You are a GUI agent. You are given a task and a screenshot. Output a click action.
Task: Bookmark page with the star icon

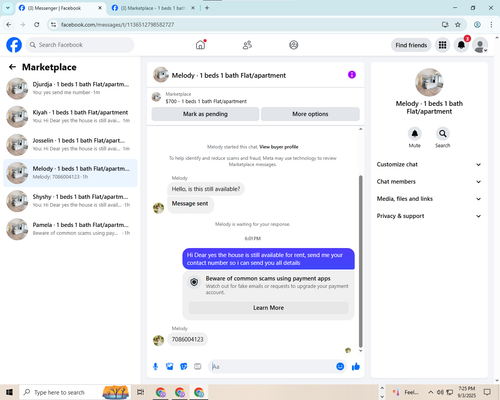point(458,24)
